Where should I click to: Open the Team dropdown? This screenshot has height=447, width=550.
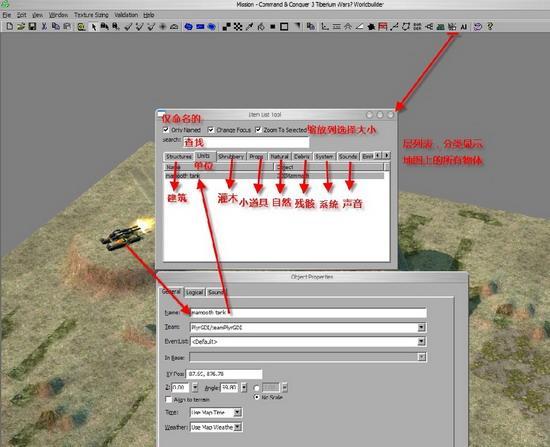(422, 327)
